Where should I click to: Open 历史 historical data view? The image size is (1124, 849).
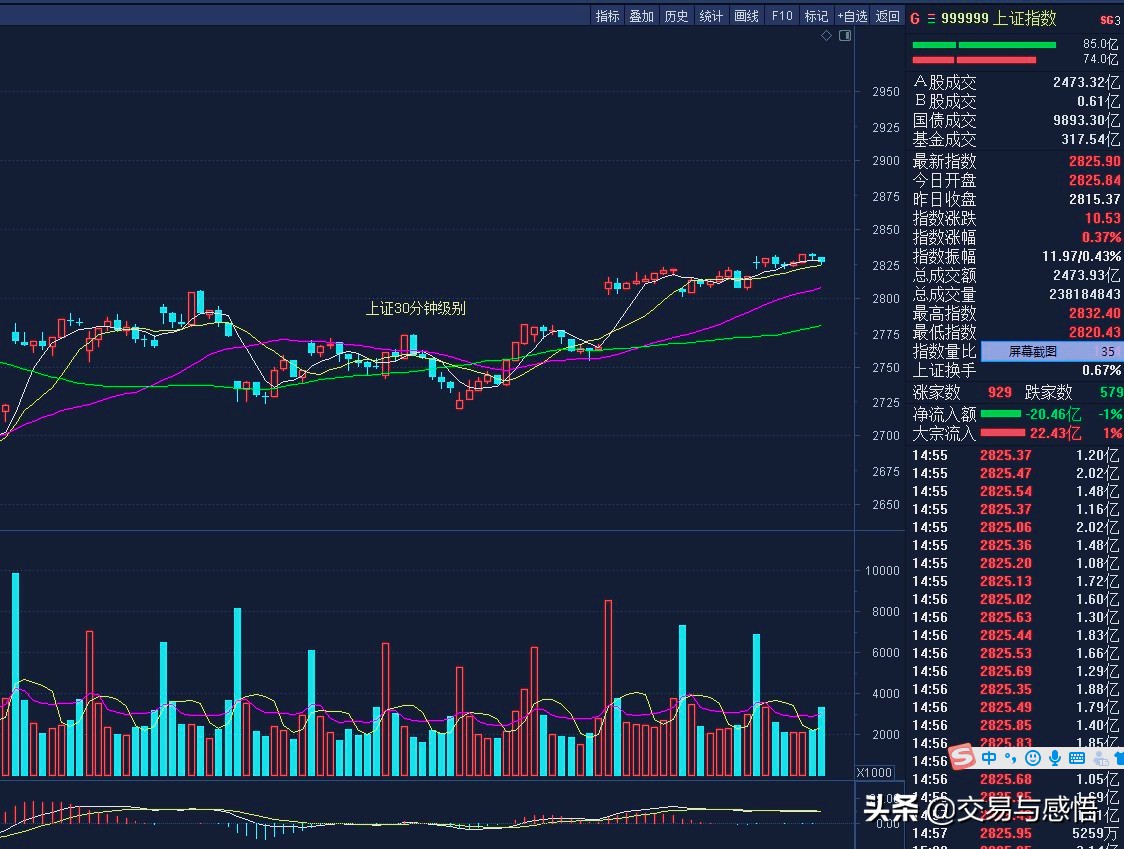[x=676, y=16]
